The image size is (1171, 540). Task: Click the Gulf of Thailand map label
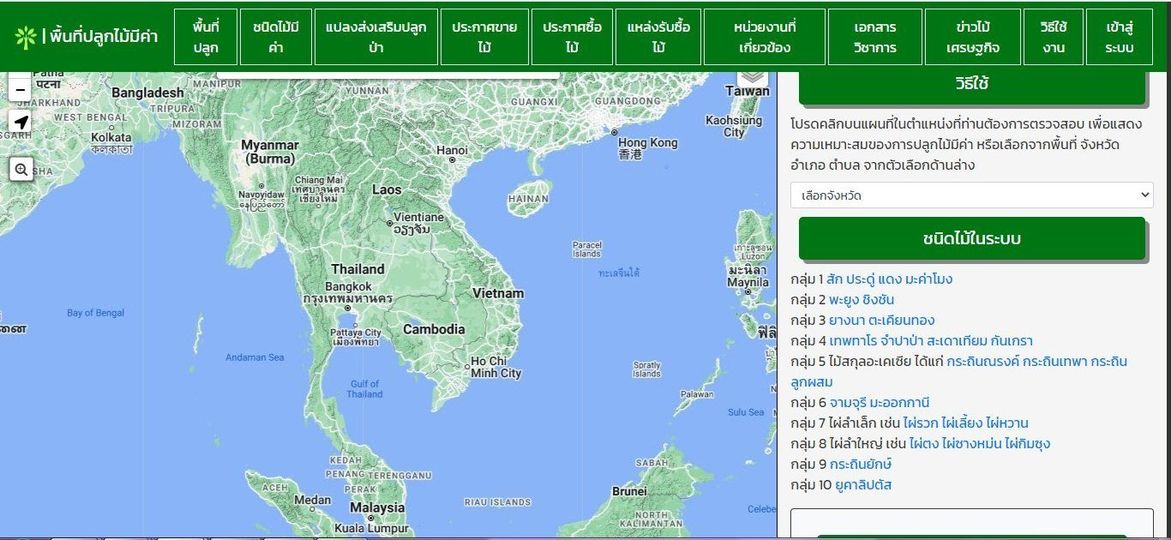coord(364,389)
